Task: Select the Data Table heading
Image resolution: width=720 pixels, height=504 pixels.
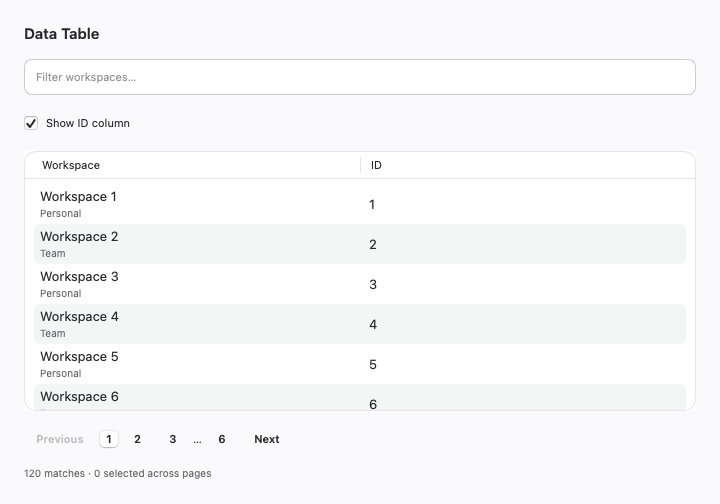Action: (62, 34)
